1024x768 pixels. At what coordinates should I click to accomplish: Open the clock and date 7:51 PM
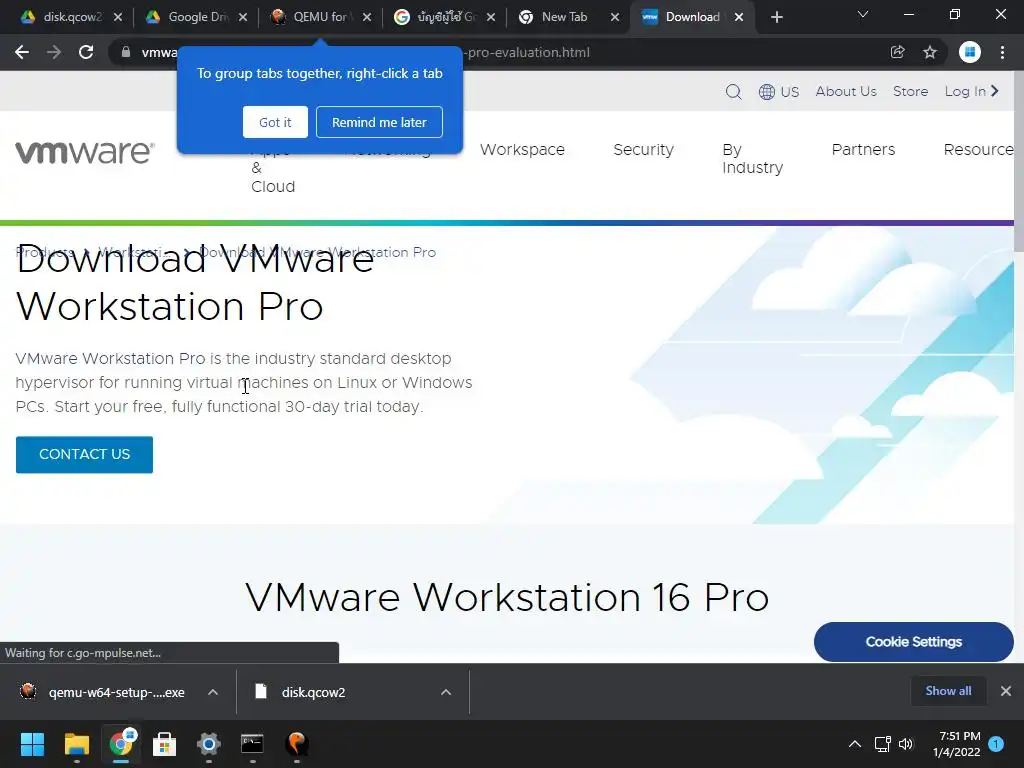(x=957, y=744)
